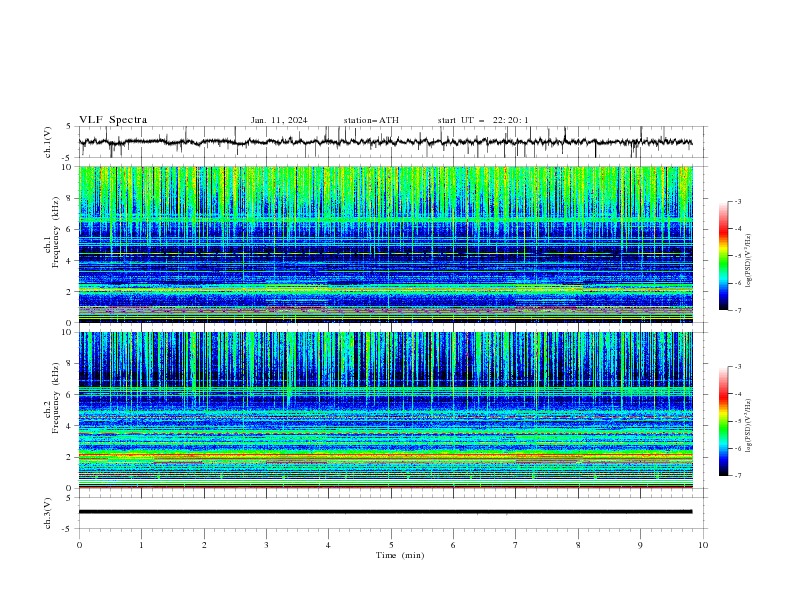Image resolution: width=792 pixels, height=612 pixels.
Task: Click the ch.1 spectrogram color bar
Action: tap(723, 256)
